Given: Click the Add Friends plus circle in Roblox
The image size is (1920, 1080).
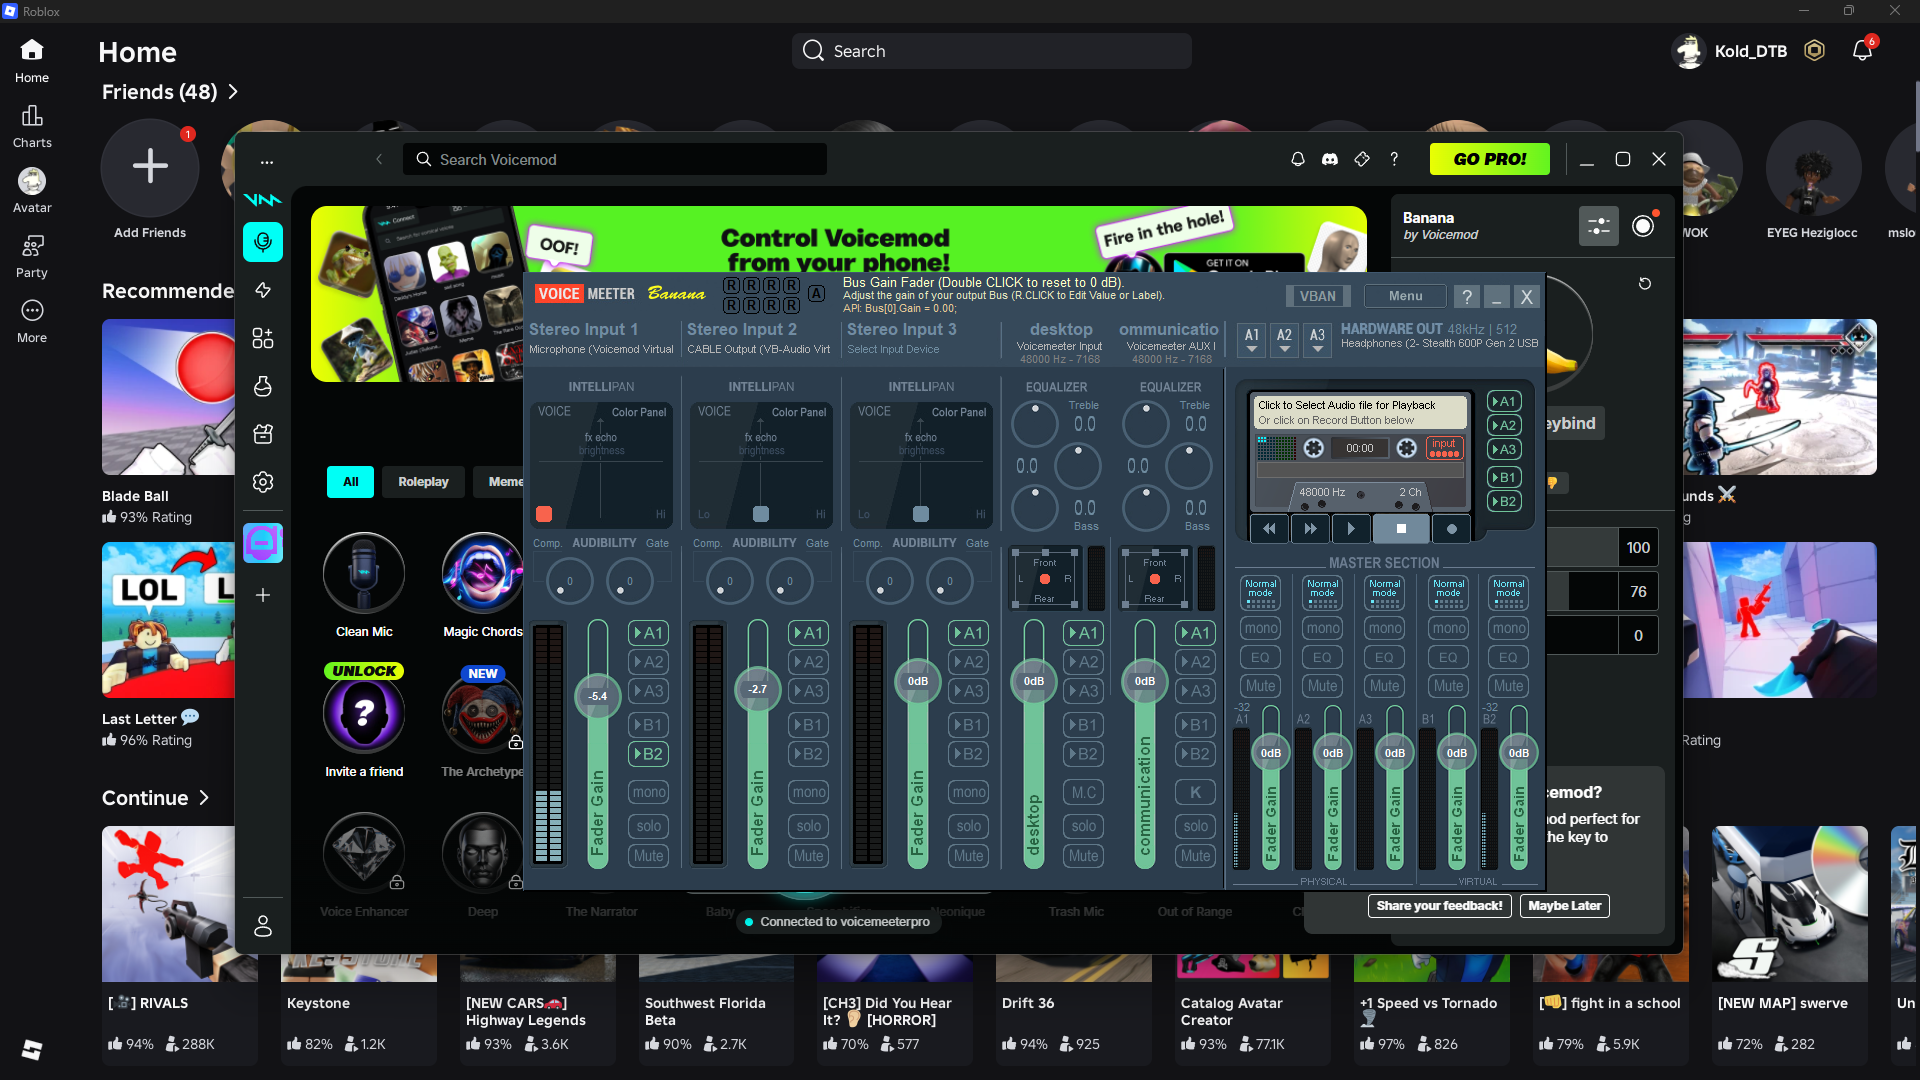Looking at the screenshot, I should coord(150,167).
